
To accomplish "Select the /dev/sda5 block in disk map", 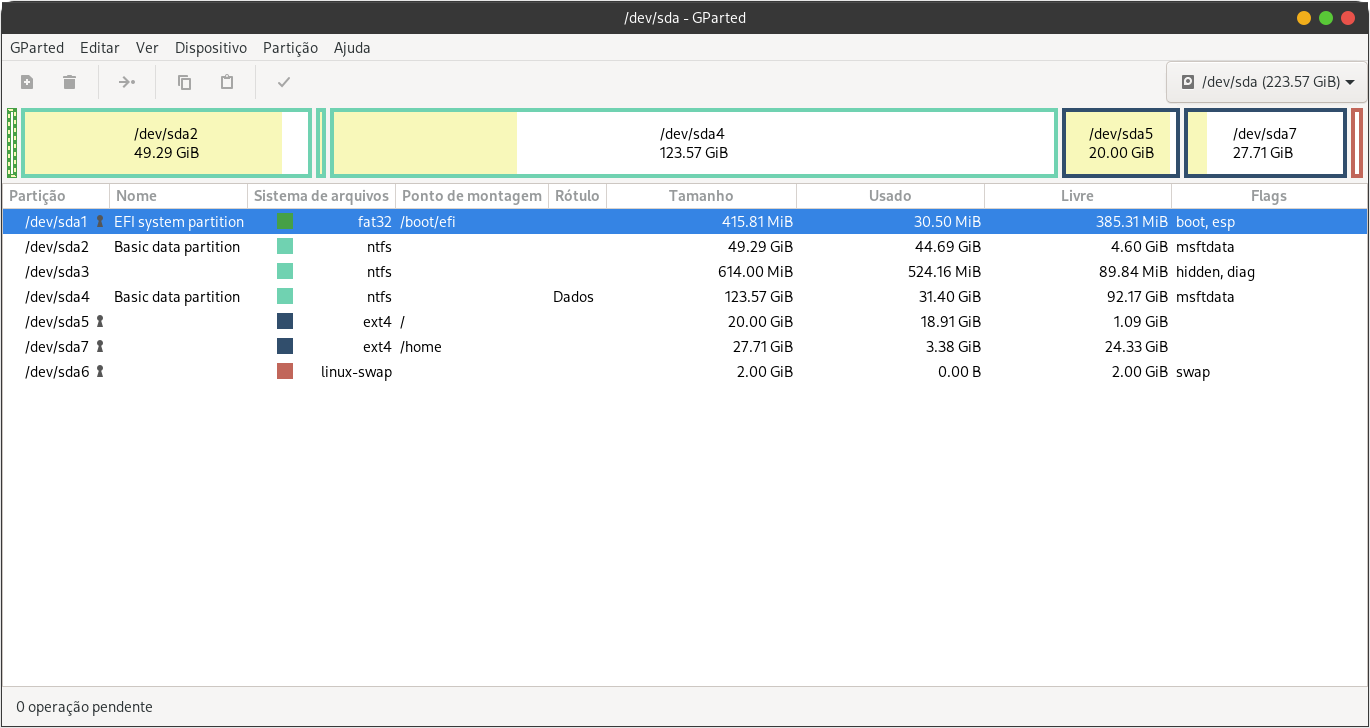I will (1121, 143).
